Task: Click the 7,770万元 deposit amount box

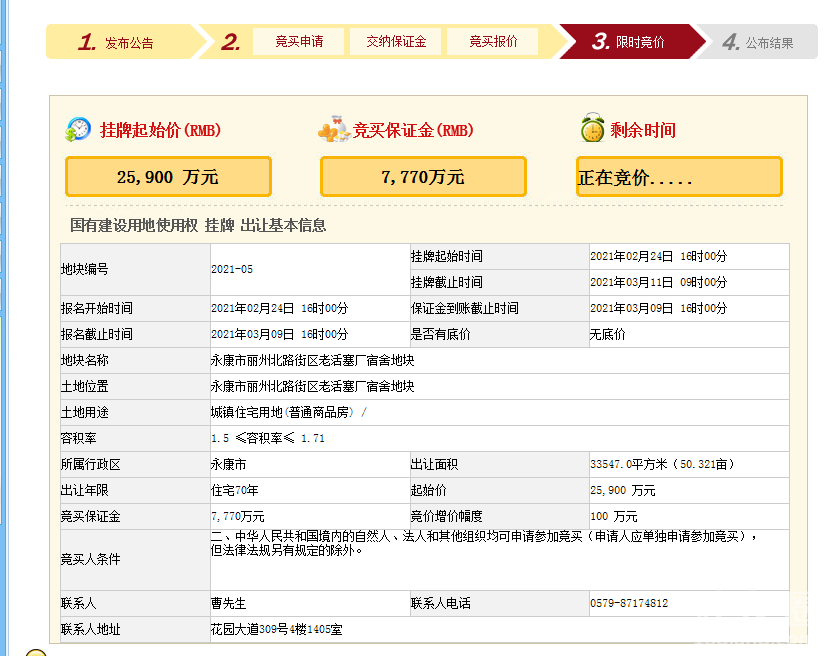Action: (x=423, y=177)
